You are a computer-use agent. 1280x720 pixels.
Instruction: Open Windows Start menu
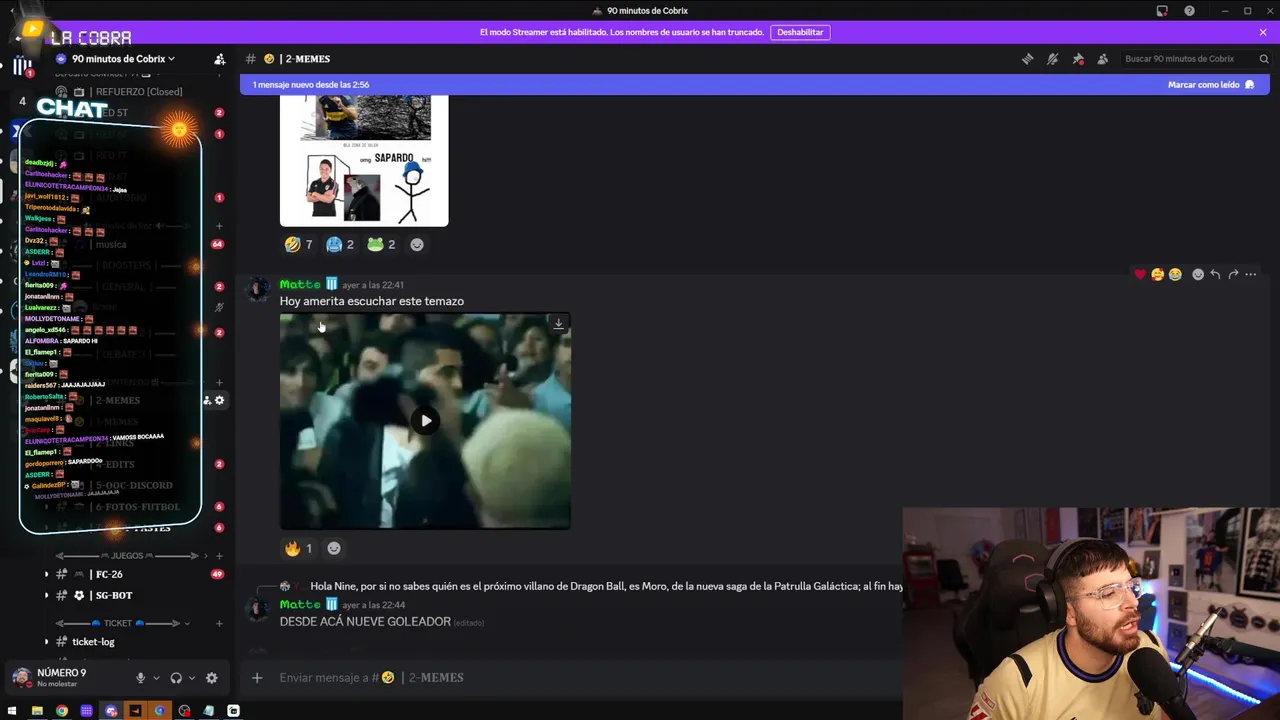pos(13,711)
